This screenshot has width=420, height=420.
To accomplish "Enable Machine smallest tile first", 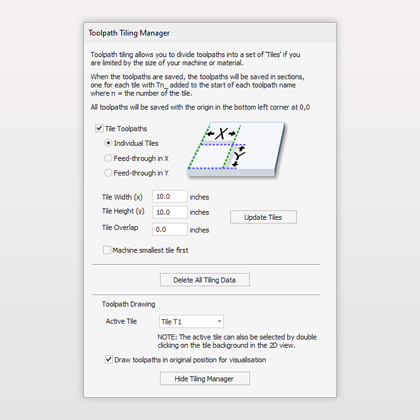I will (107, 250).
